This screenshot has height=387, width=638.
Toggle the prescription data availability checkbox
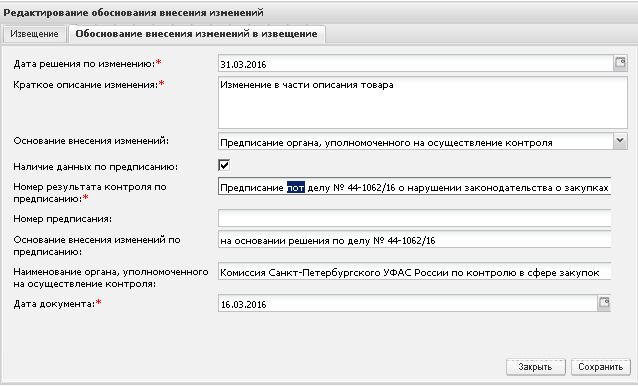click(x=224, y=165)
